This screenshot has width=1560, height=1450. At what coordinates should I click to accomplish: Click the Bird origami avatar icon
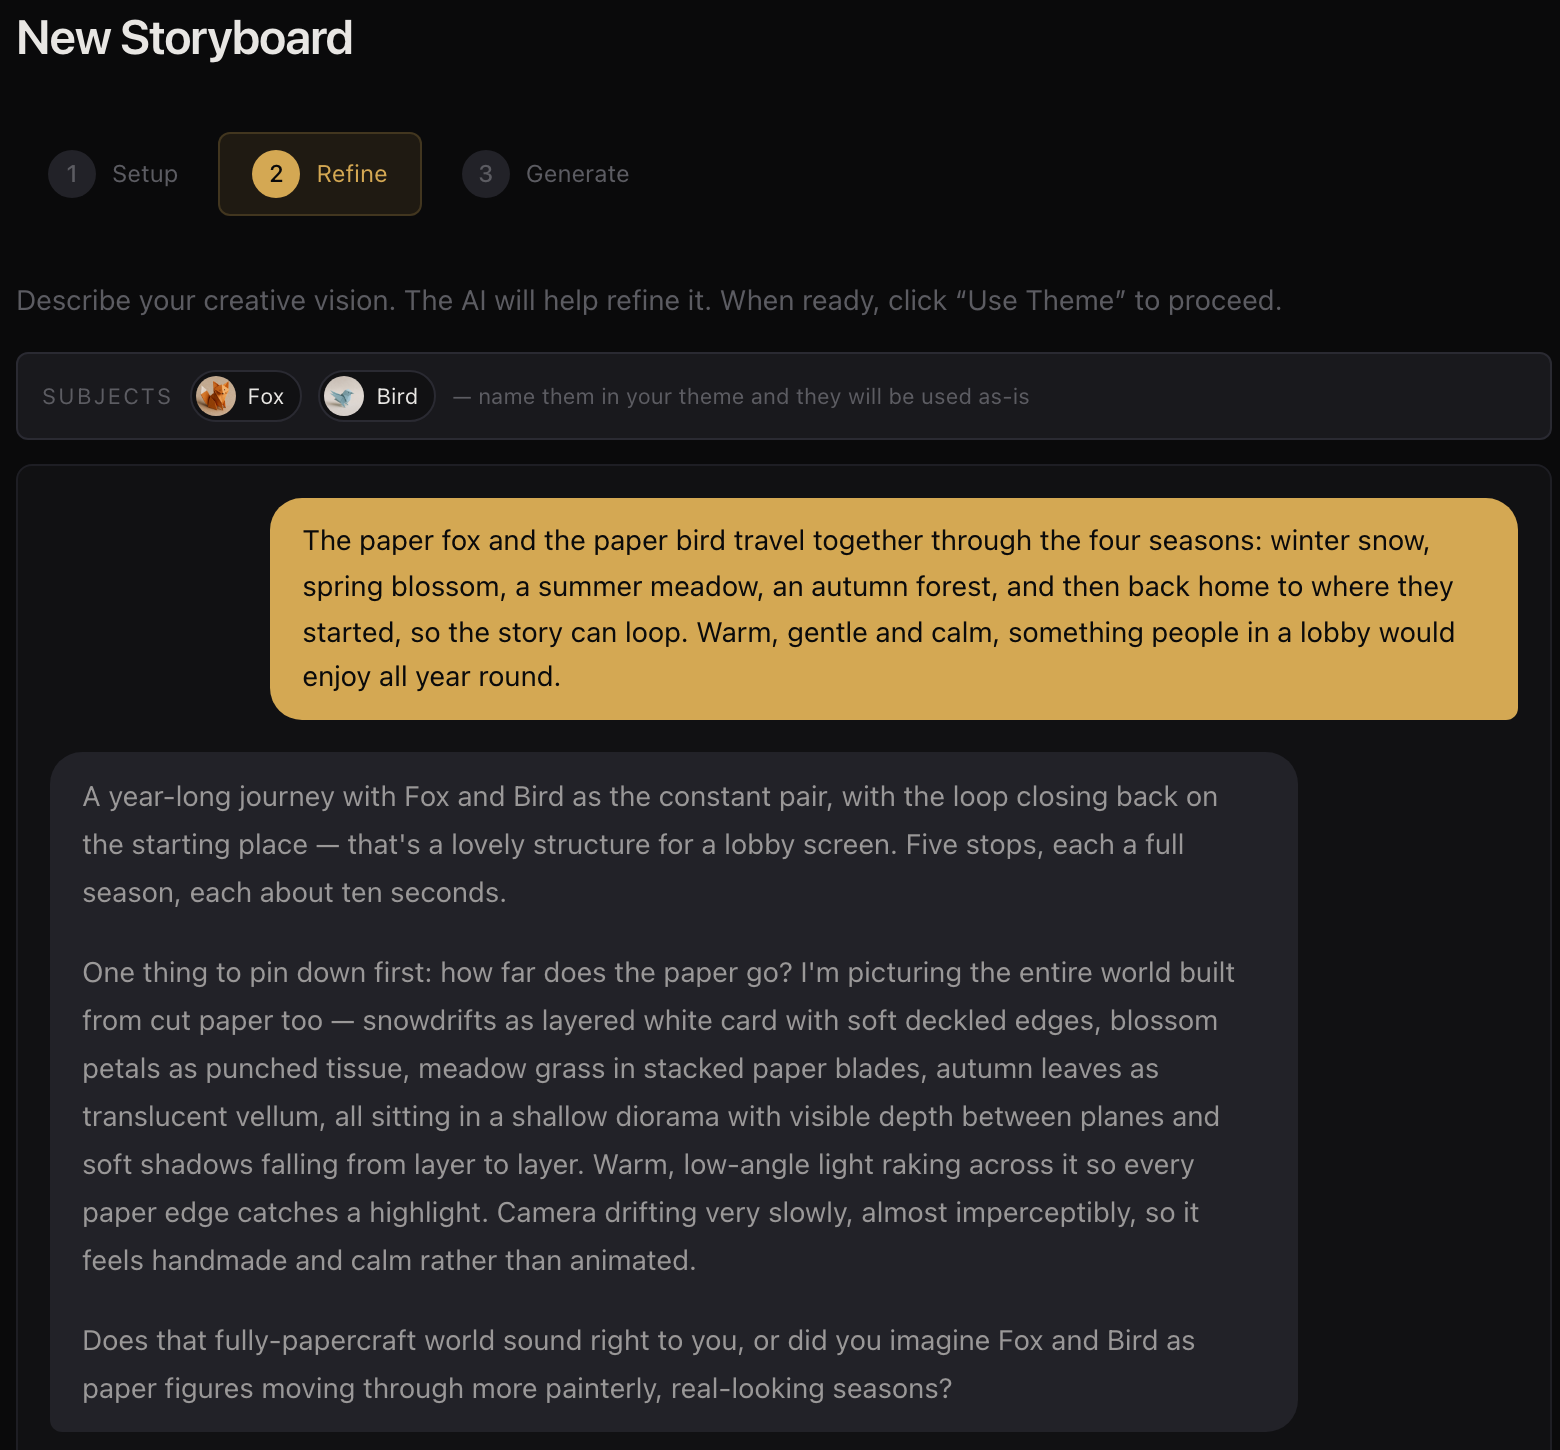click(x=344, y=396)
